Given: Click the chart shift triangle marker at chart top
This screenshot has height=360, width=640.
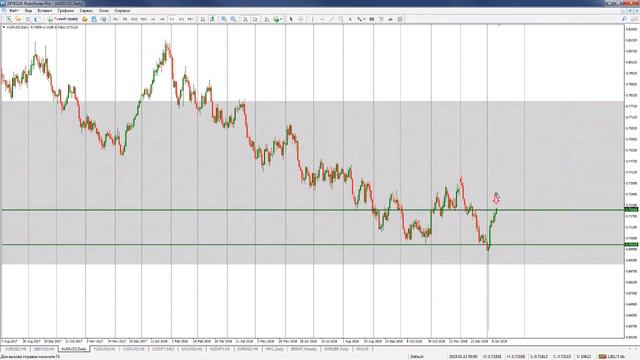Looking at the screenshot, I should (499, 25).
